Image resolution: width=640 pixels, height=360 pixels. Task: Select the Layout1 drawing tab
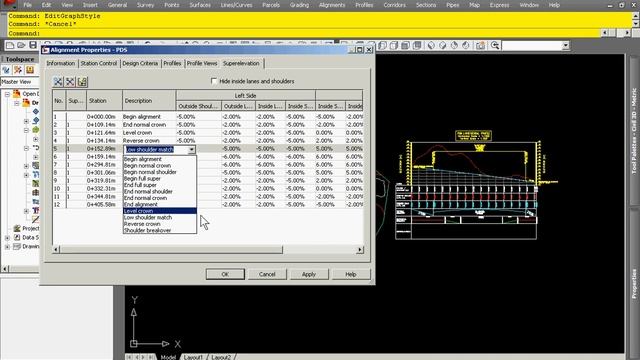[193, 357]
